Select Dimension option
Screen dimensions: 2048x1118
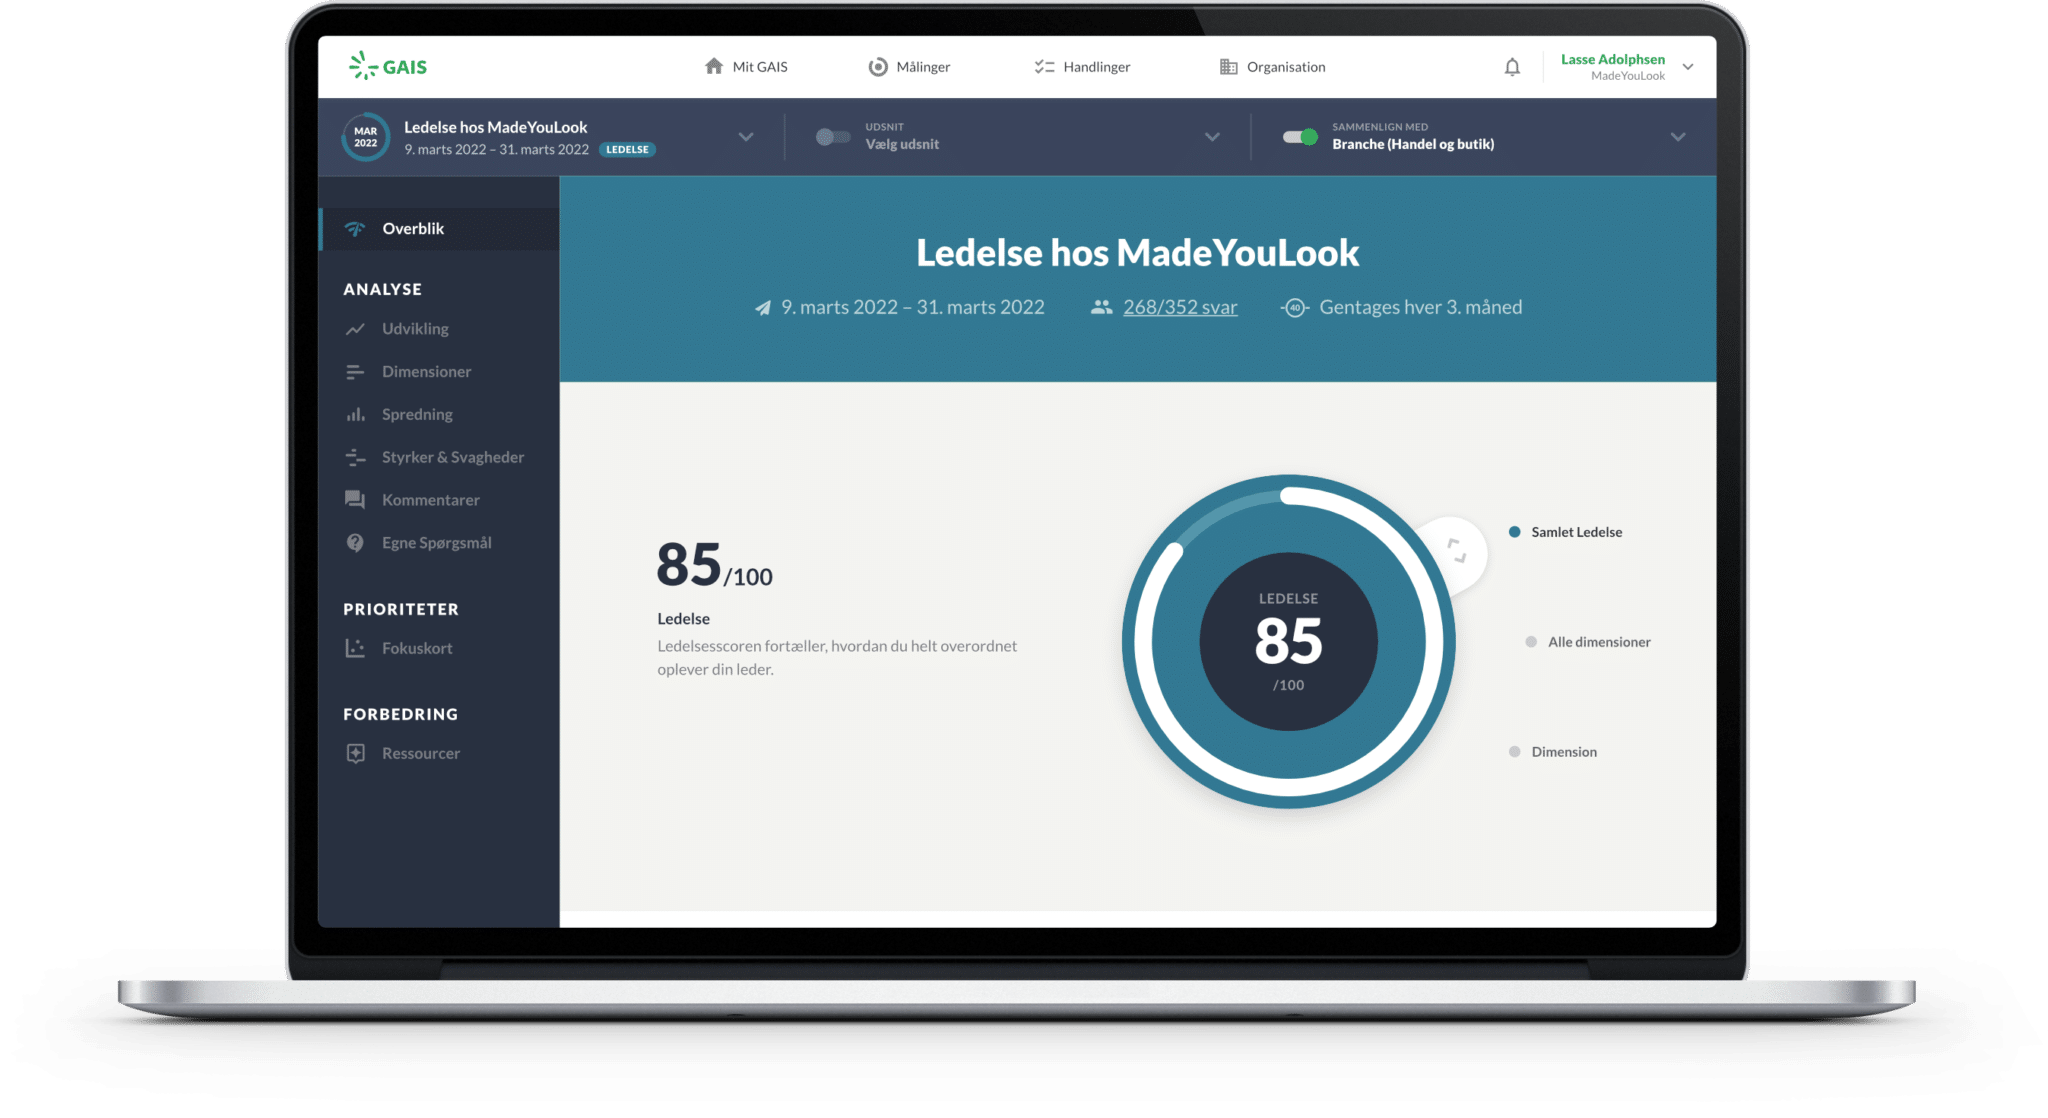[1553, 752]
